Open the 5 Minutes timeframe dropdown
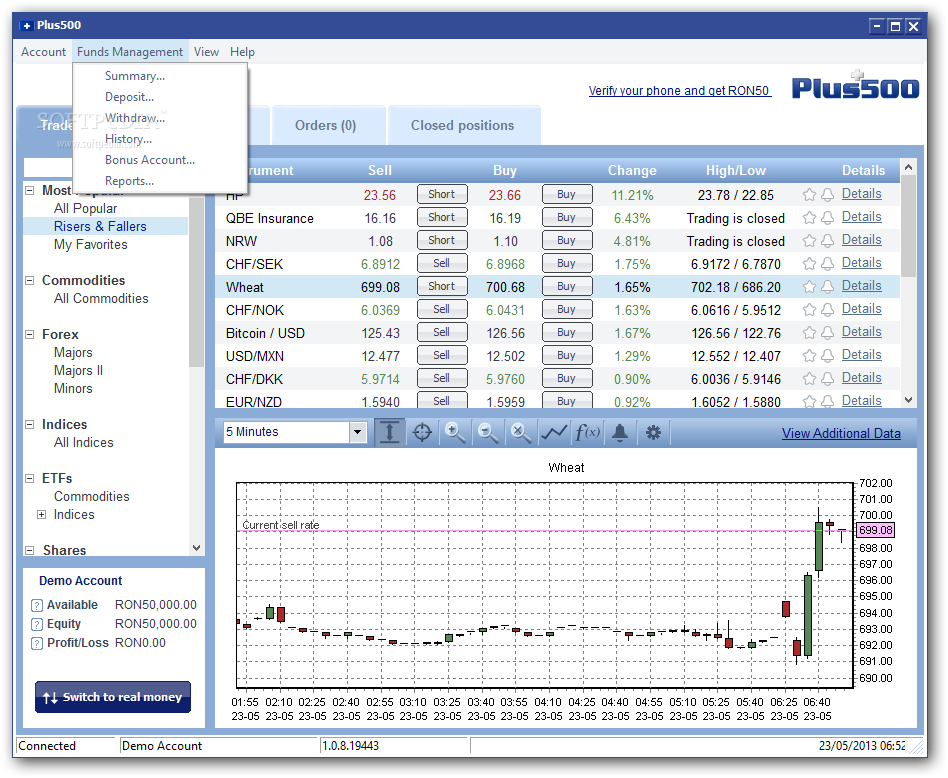Screen dimensions: 948x778 357,432
